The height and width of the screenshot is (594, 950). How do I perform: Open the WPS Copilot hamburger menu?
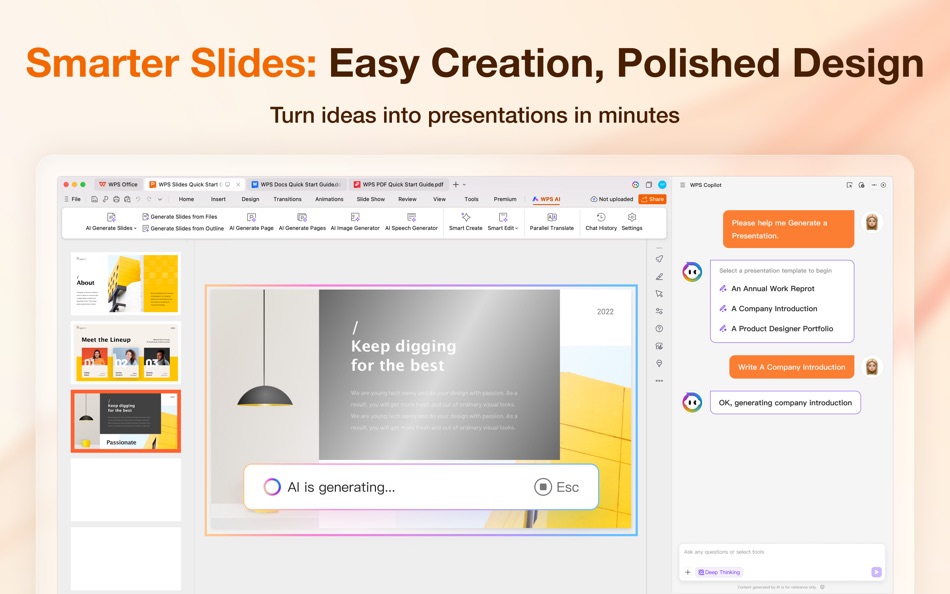coord(682,185)
